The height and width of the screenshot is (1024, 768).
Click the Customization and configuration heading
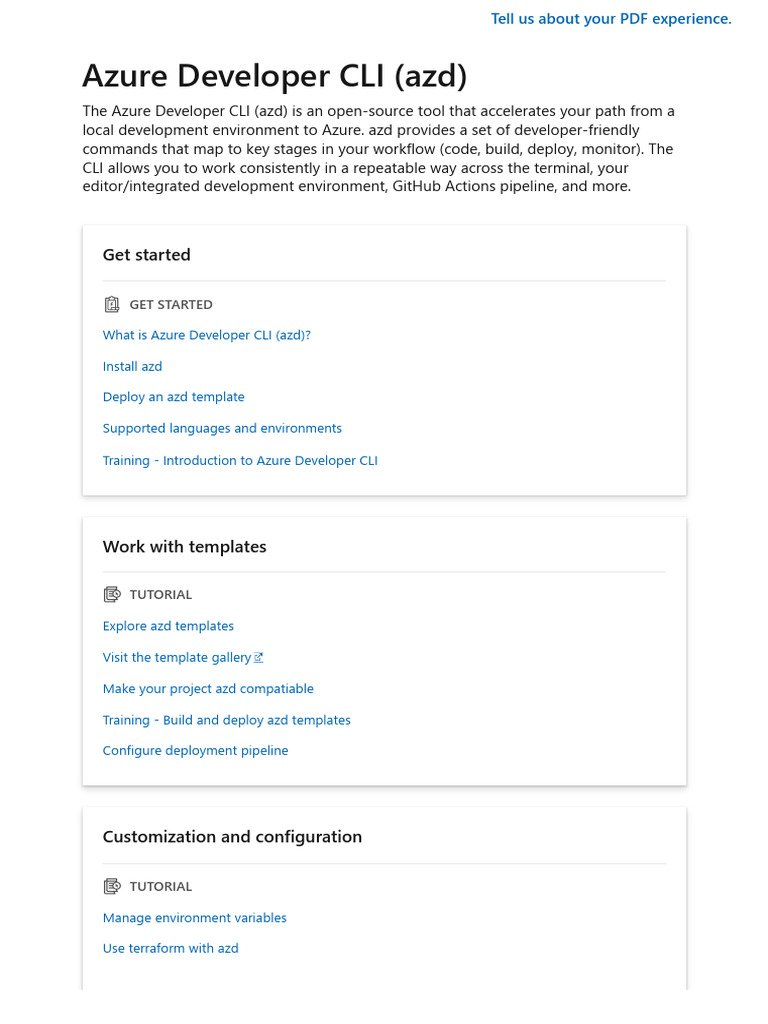point(232,837)
